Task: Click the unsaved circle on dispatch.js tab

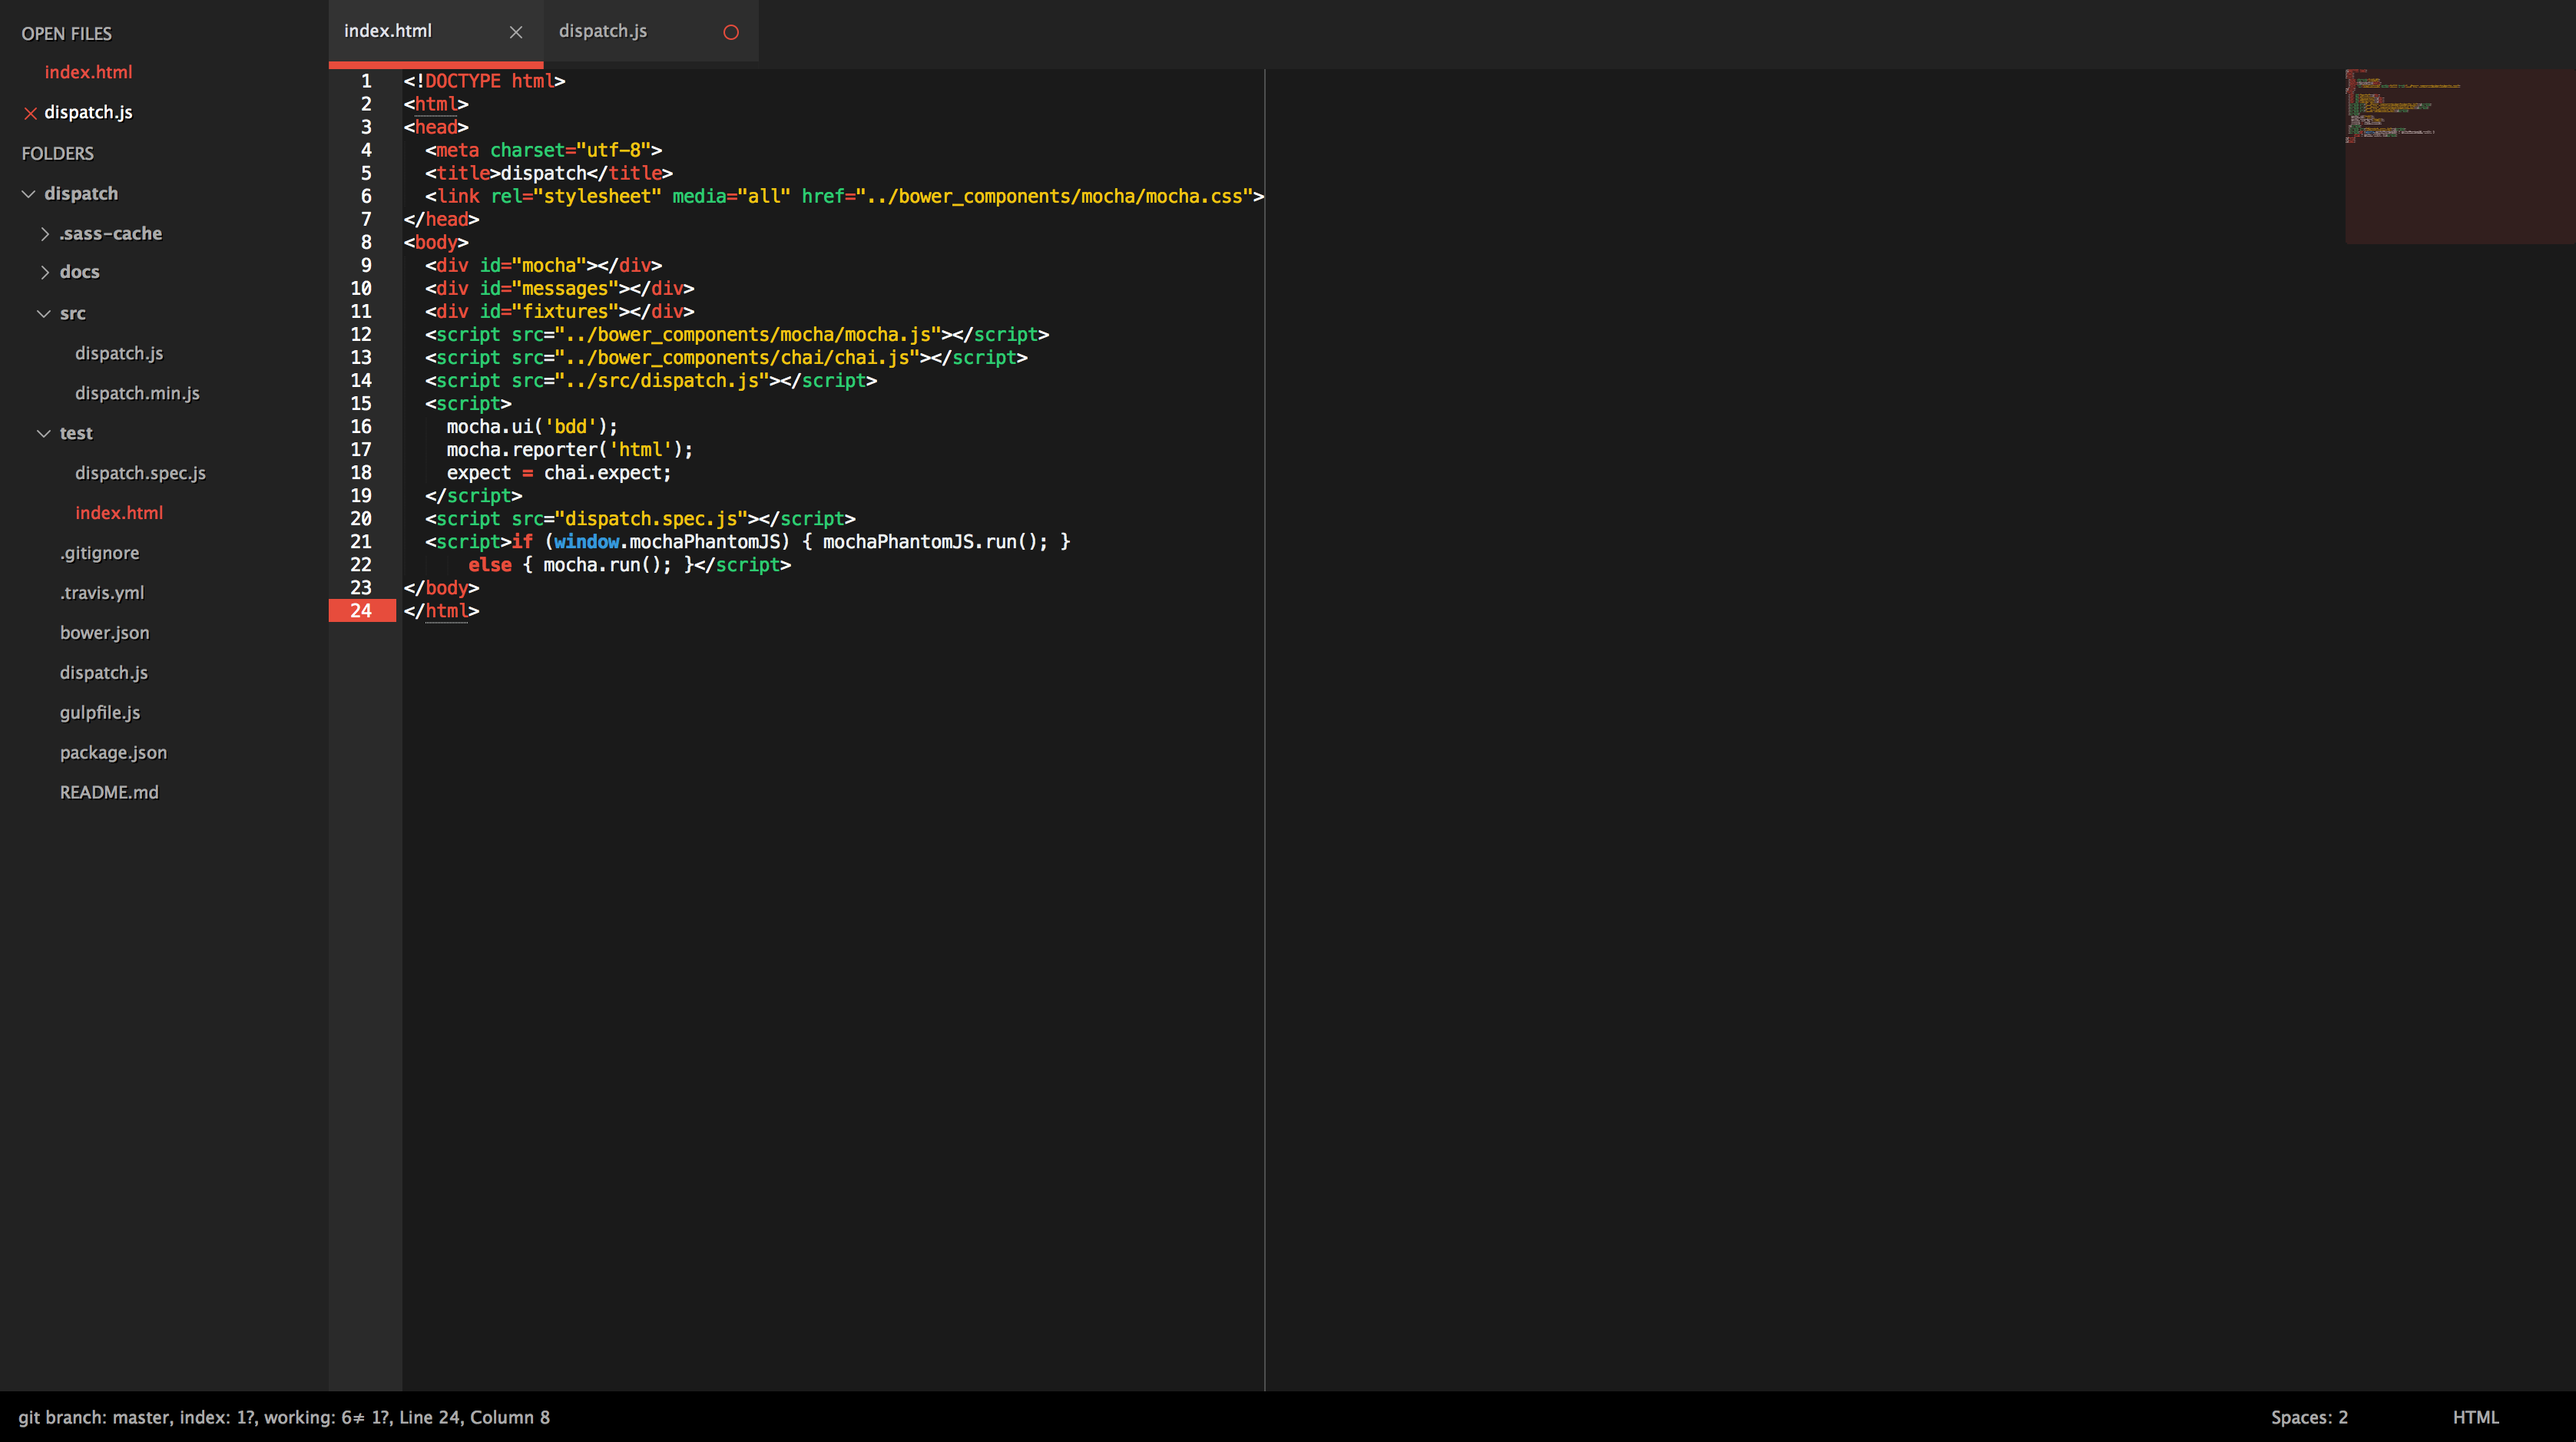Action: (x=731, y=32)
